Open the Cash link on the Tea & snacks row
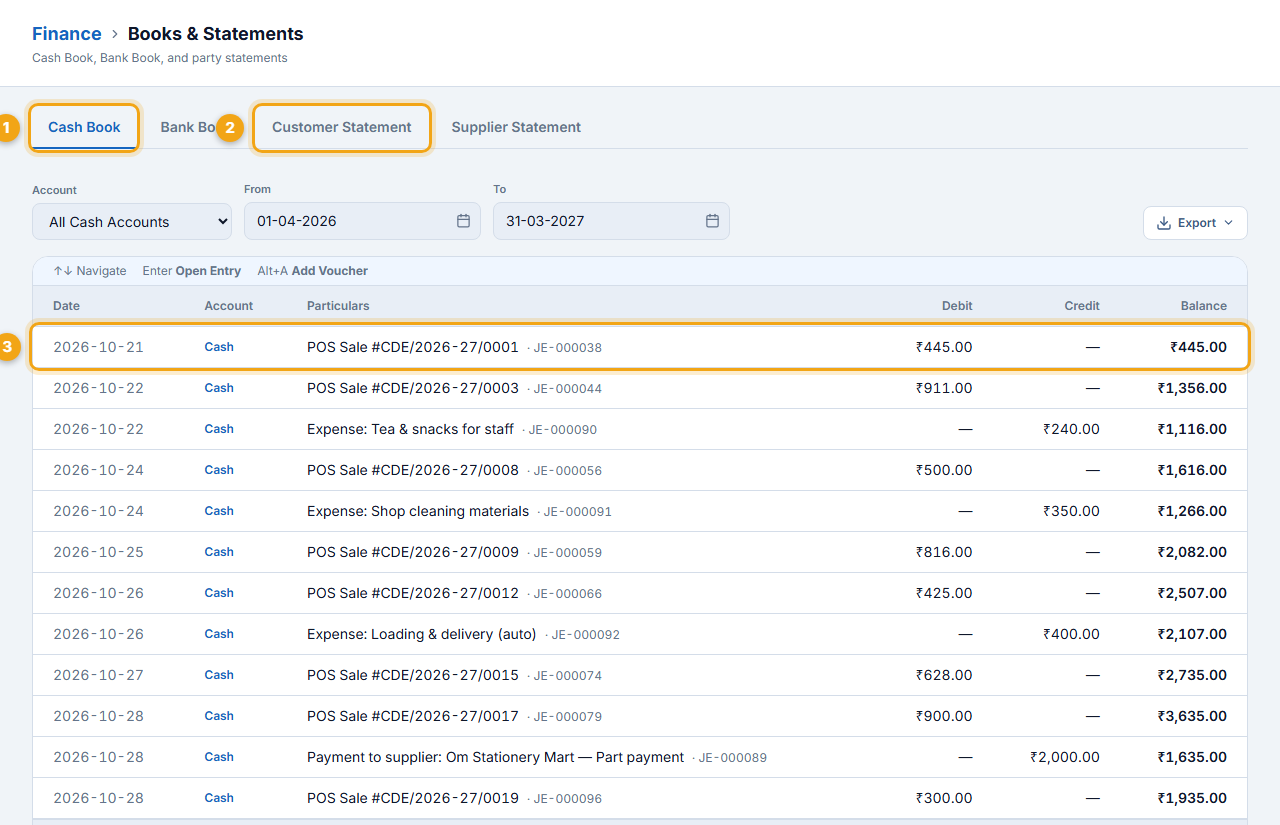 [219, 429]
